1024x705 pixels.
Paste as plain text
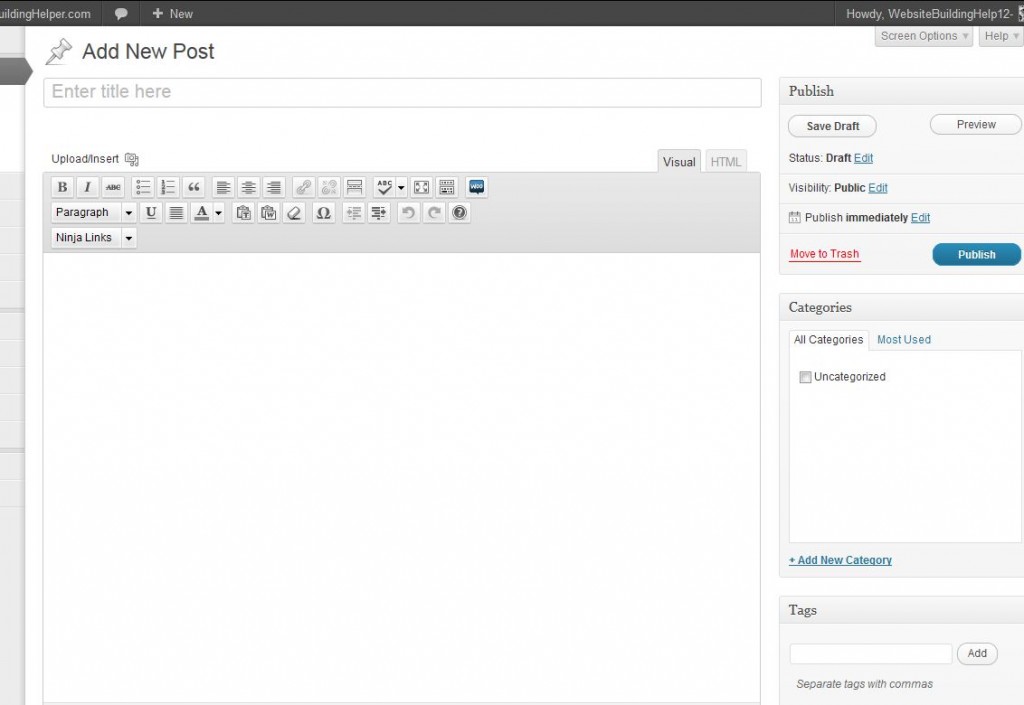244,213
